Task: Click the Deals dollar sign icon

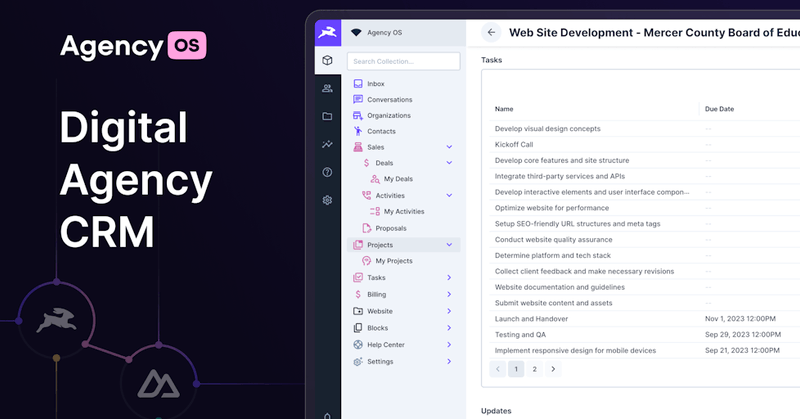Action: click(366, 163)
